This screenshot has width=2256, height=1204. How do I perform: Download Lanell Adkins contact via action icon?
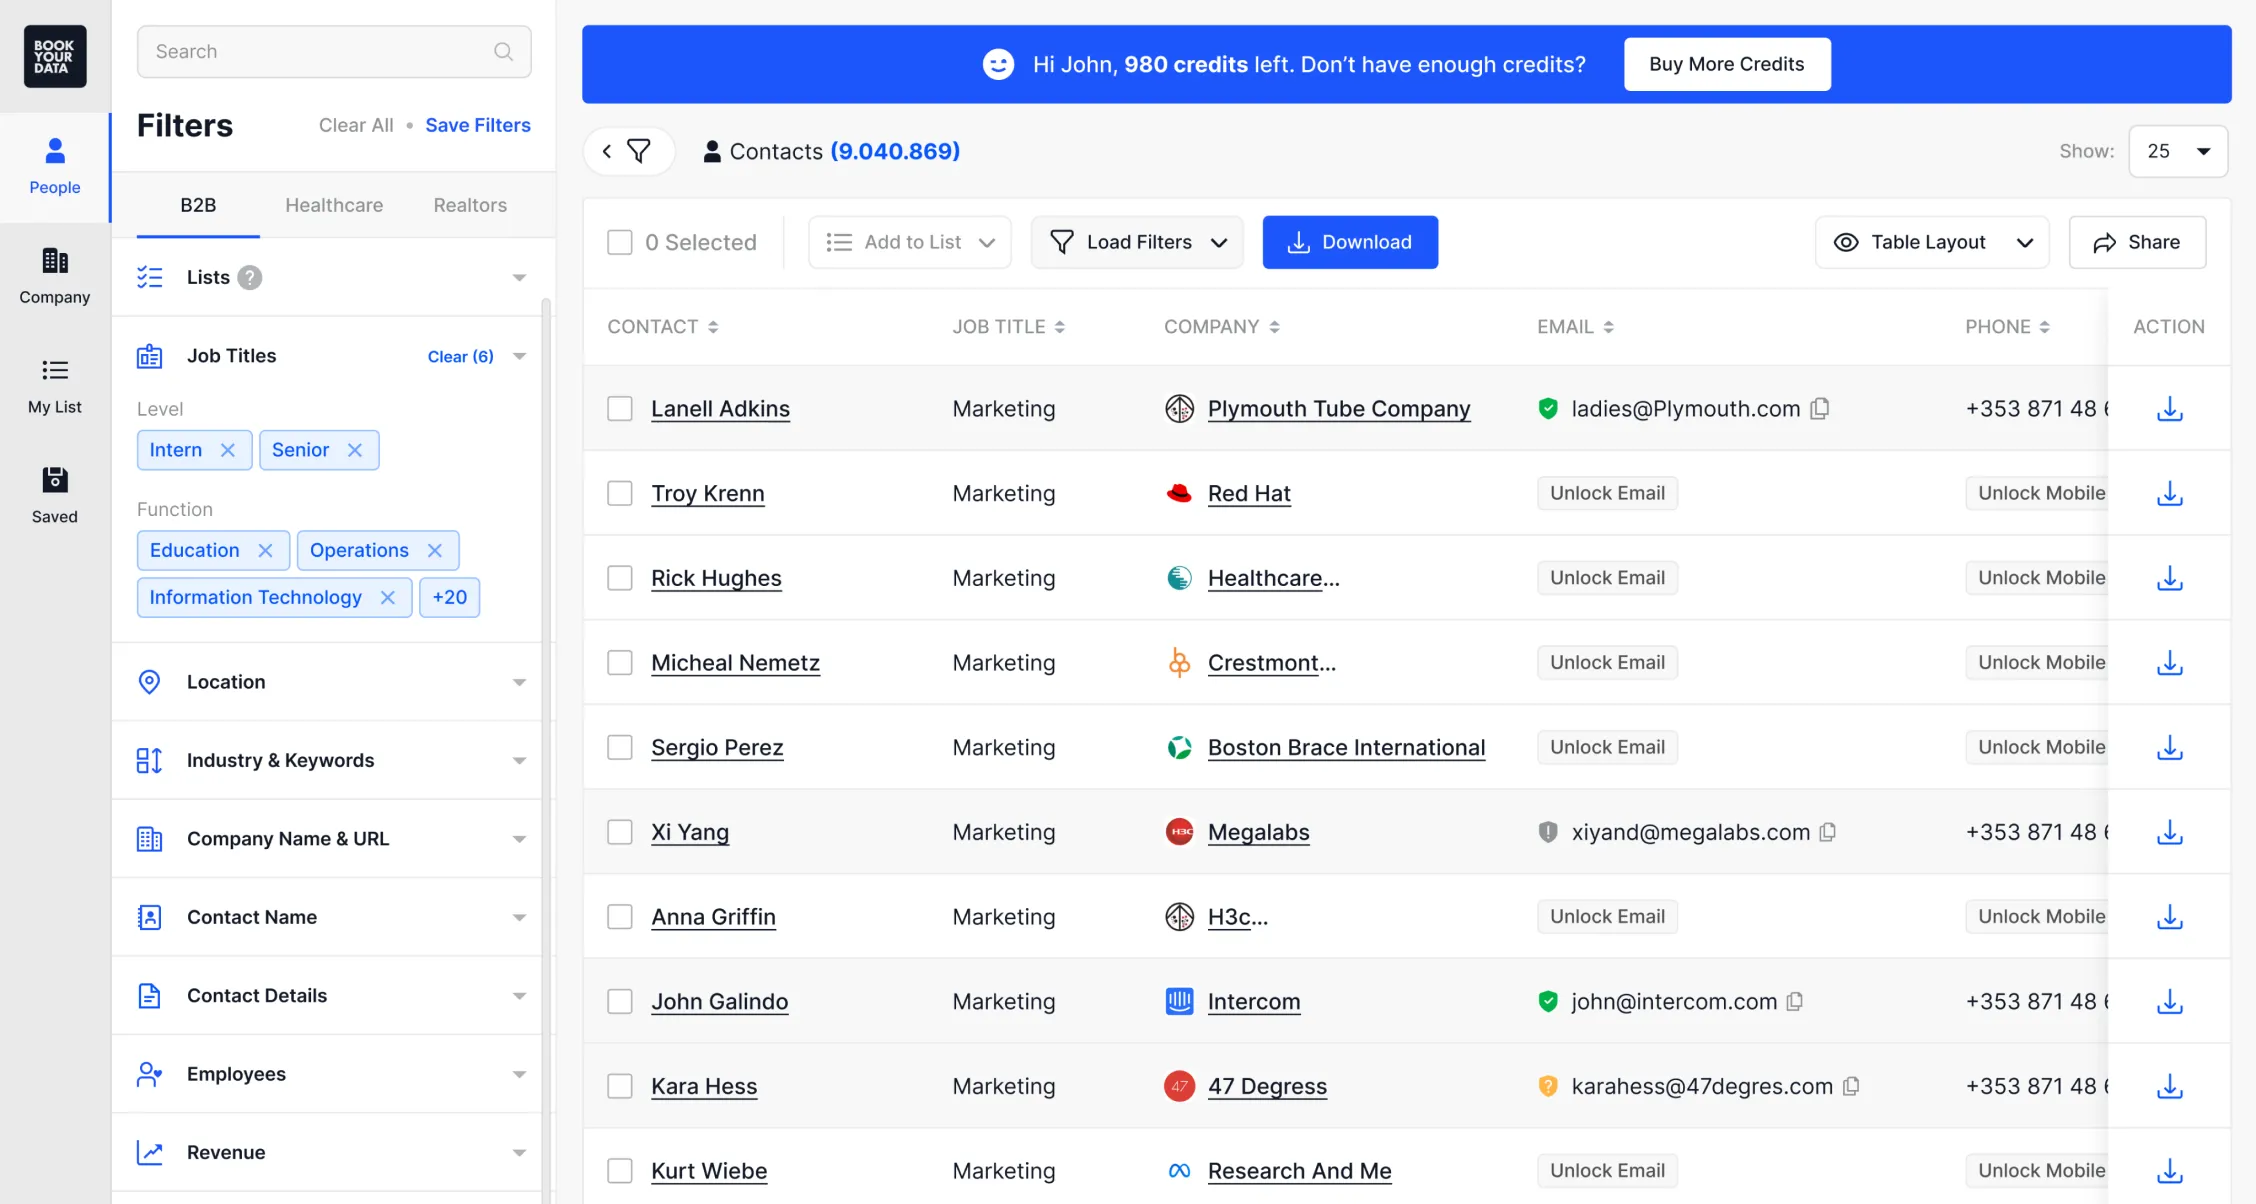pos(2169,408)
